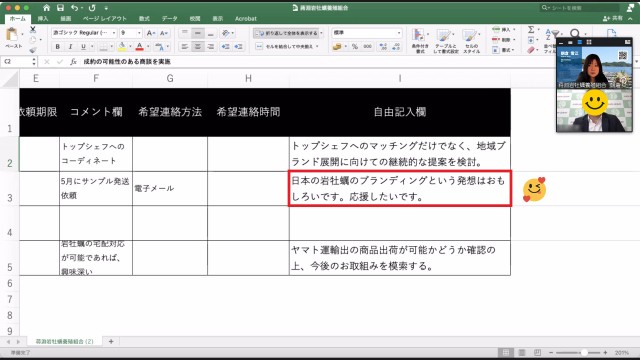The image size is (640, 360).
Task: Expand the font size dropdown
Action: [139, 33]
